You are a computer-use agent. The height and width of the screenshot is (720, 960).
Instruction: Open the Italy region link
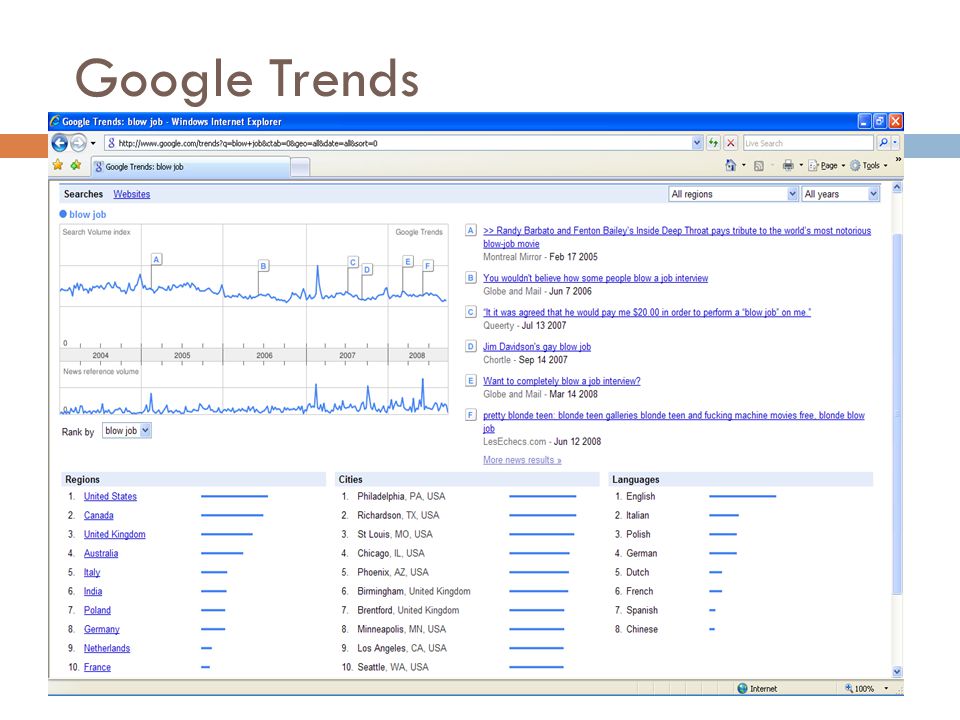[92, 572]
